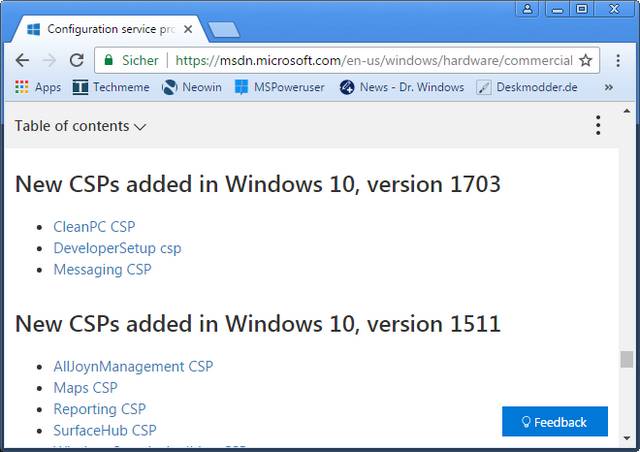
Task: Open the AllJoynManagement CSP link
Action: pyautogui.click(x=133, y=366)
